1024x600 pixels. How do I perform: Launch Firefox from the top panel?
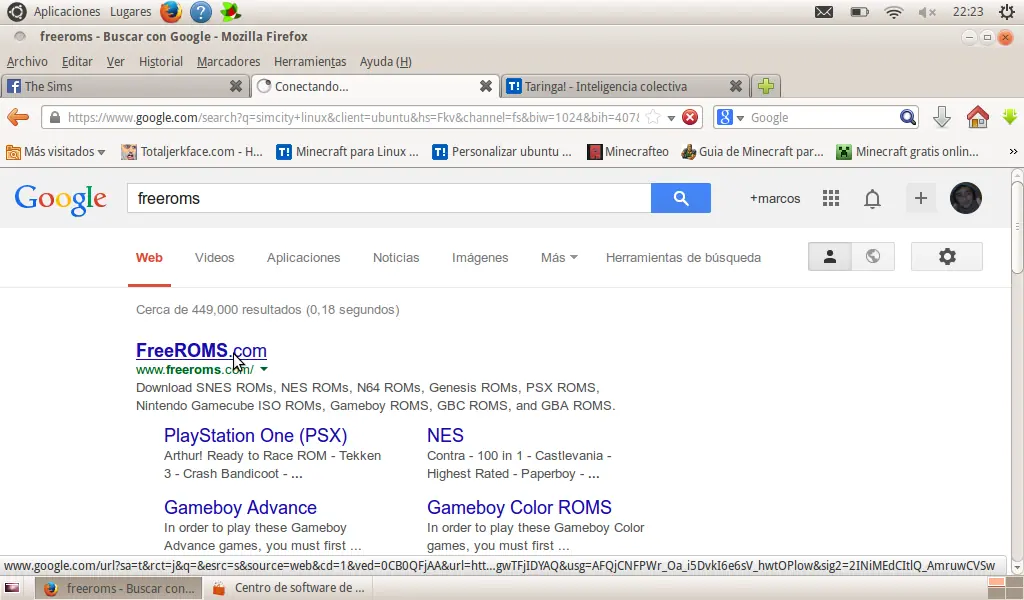coord(170,11)
